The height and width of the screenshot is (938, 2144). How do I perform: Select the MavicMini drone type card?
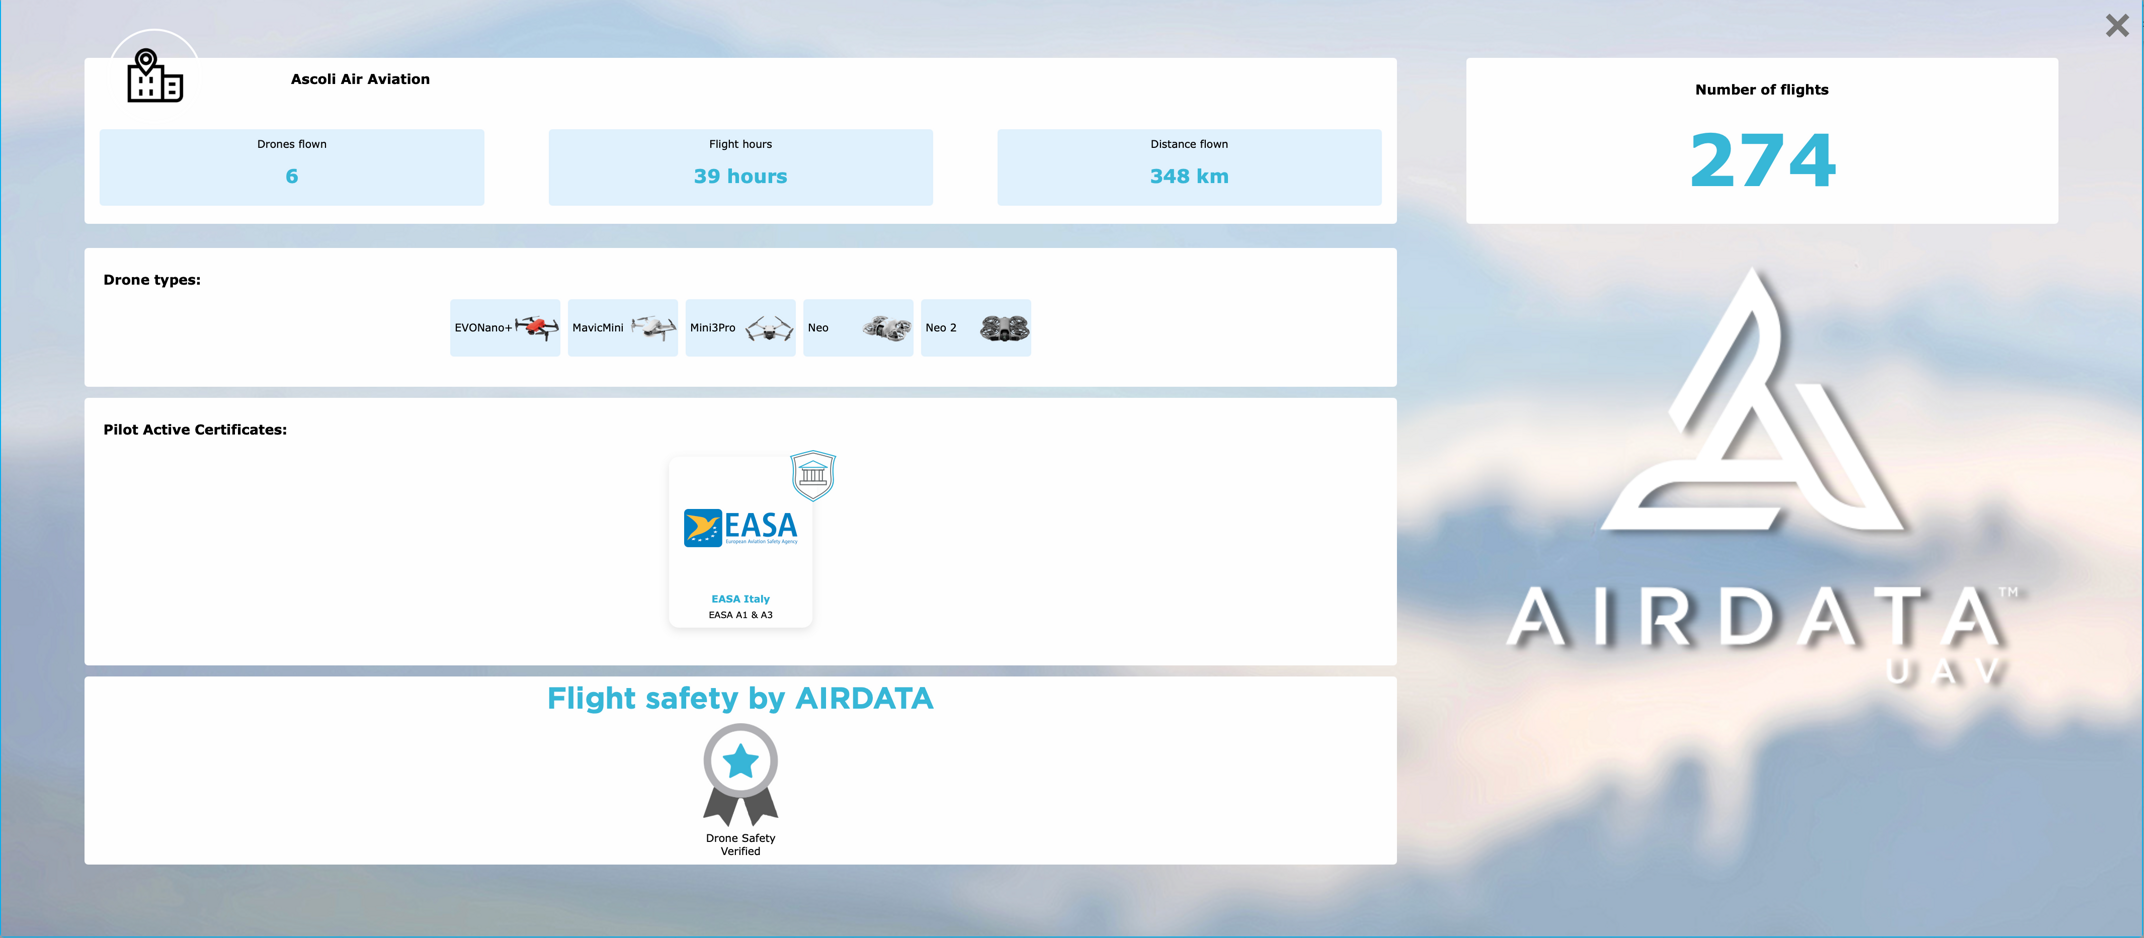click(x=622, y=328)
